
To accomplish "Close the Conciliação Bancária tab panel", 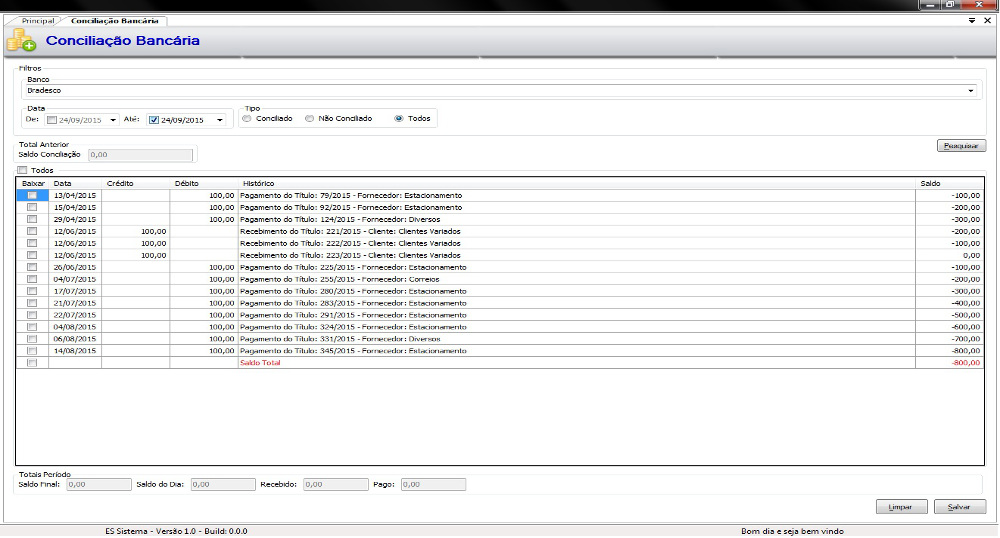I will tap(988, 20).
